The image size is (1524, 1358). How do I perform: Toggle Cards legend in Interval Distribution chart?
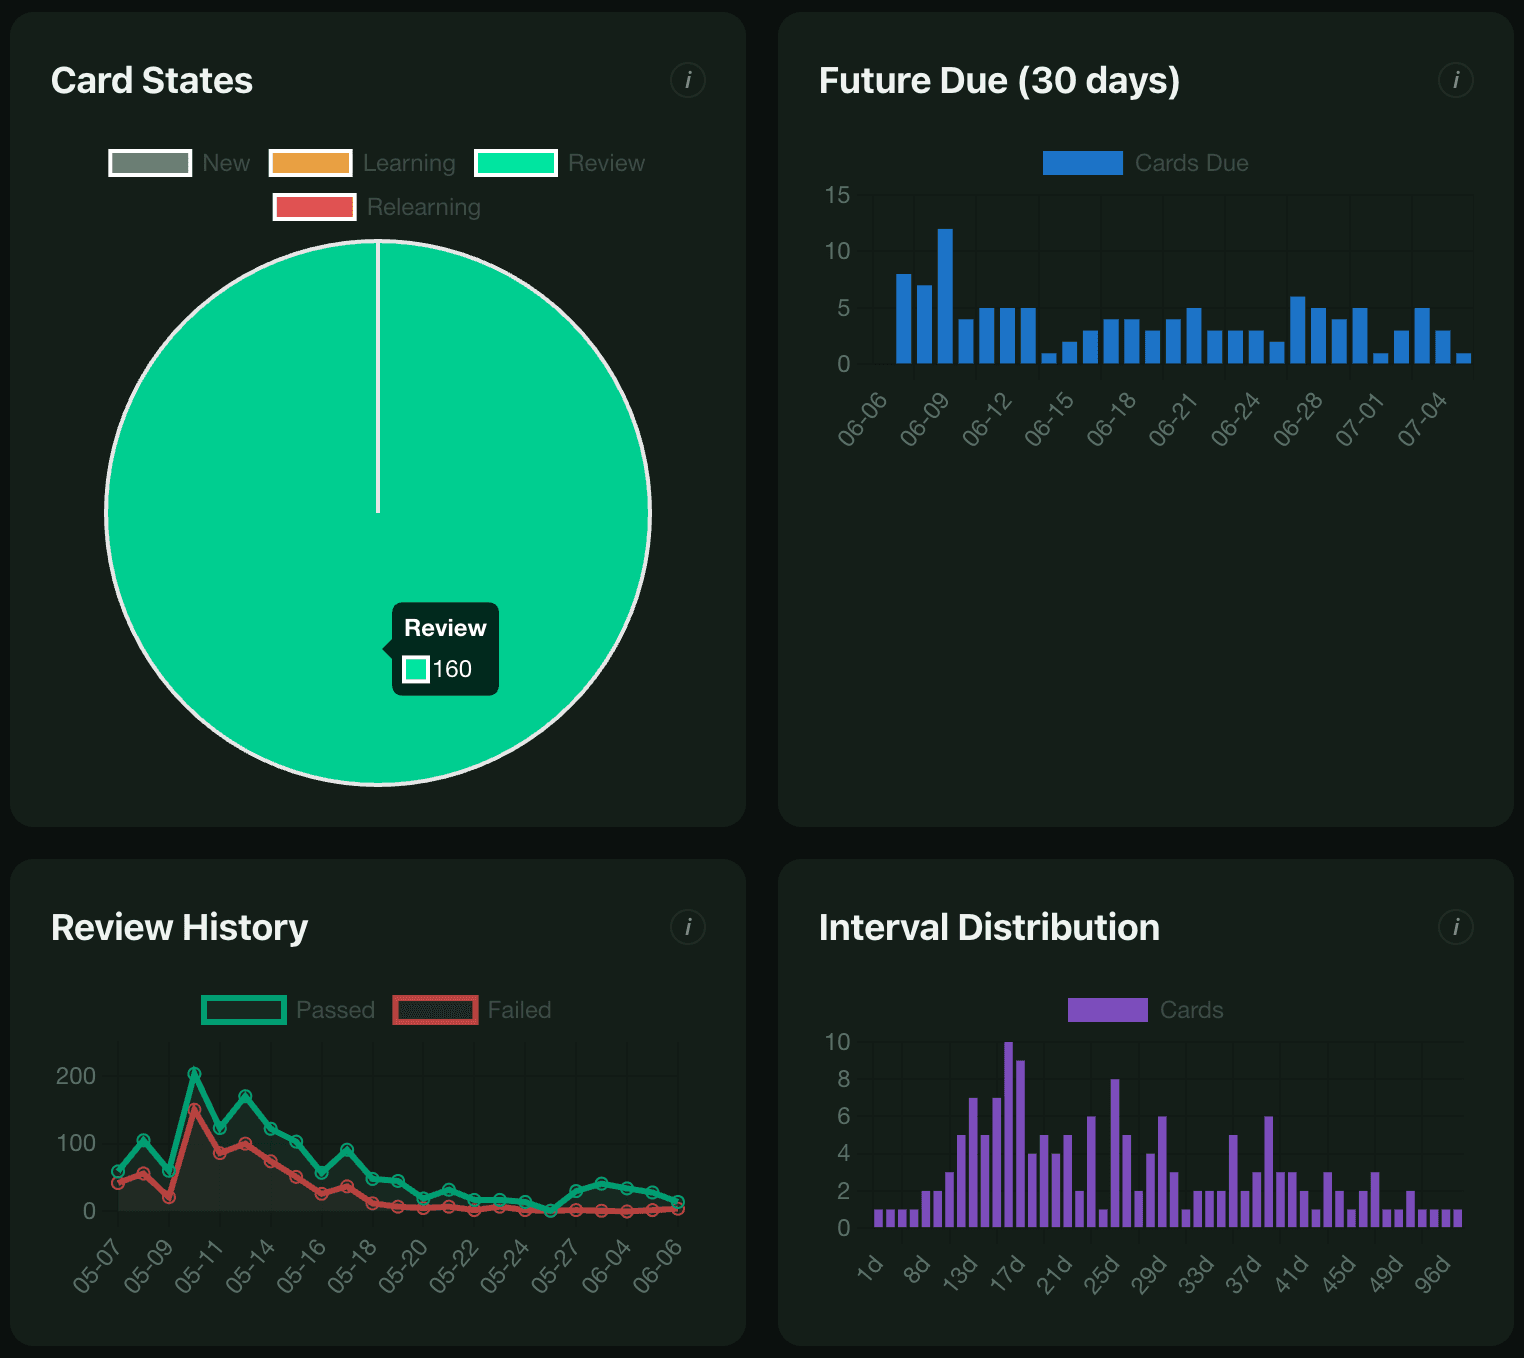1146,1010
